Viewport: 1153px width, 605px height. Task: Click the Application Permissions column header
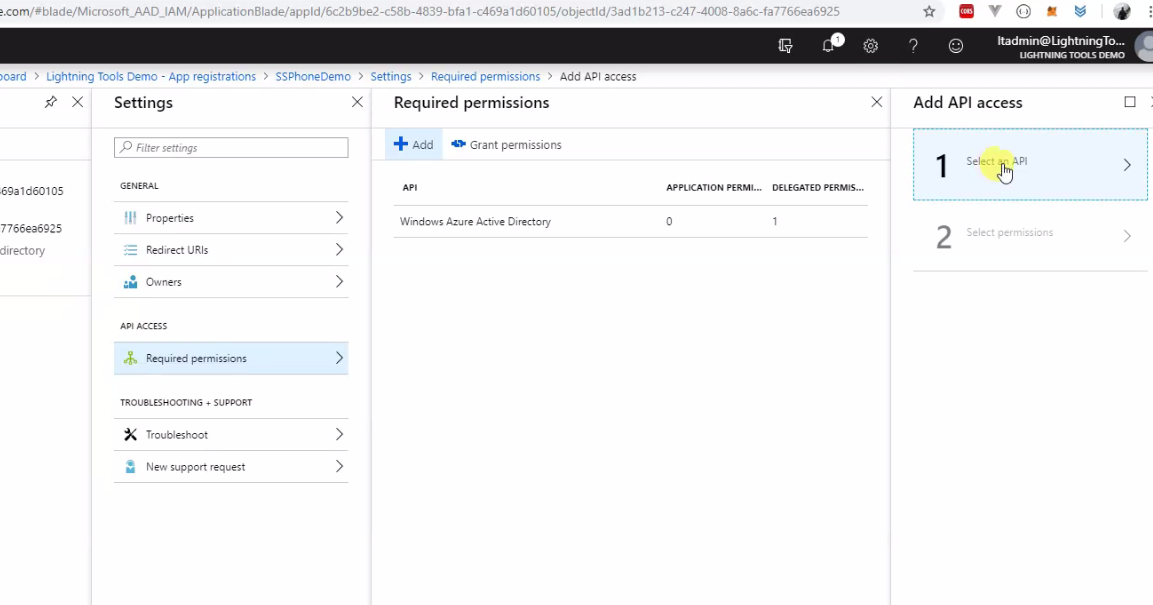click(x=713, y=187)
